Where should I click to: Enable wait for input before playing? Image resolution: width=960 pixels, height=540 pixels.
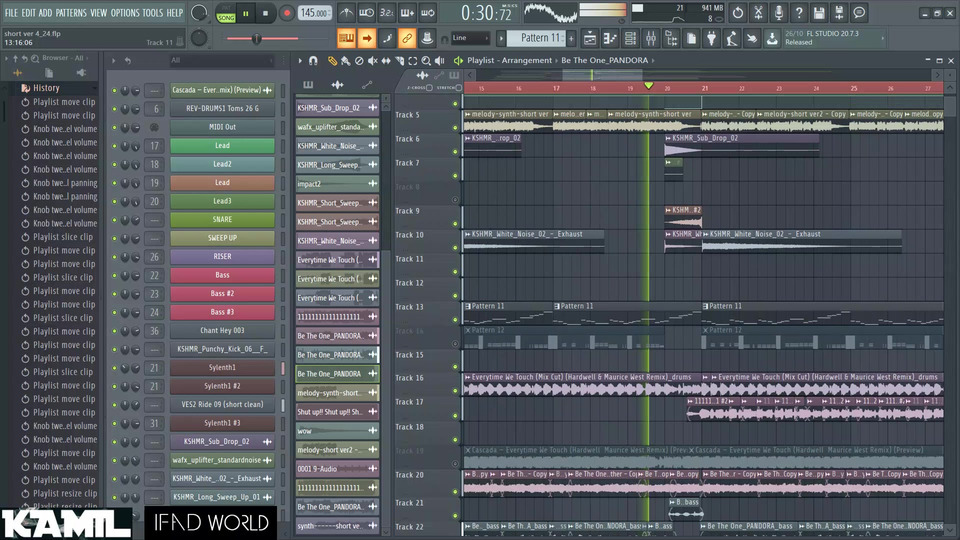point(367,12)
